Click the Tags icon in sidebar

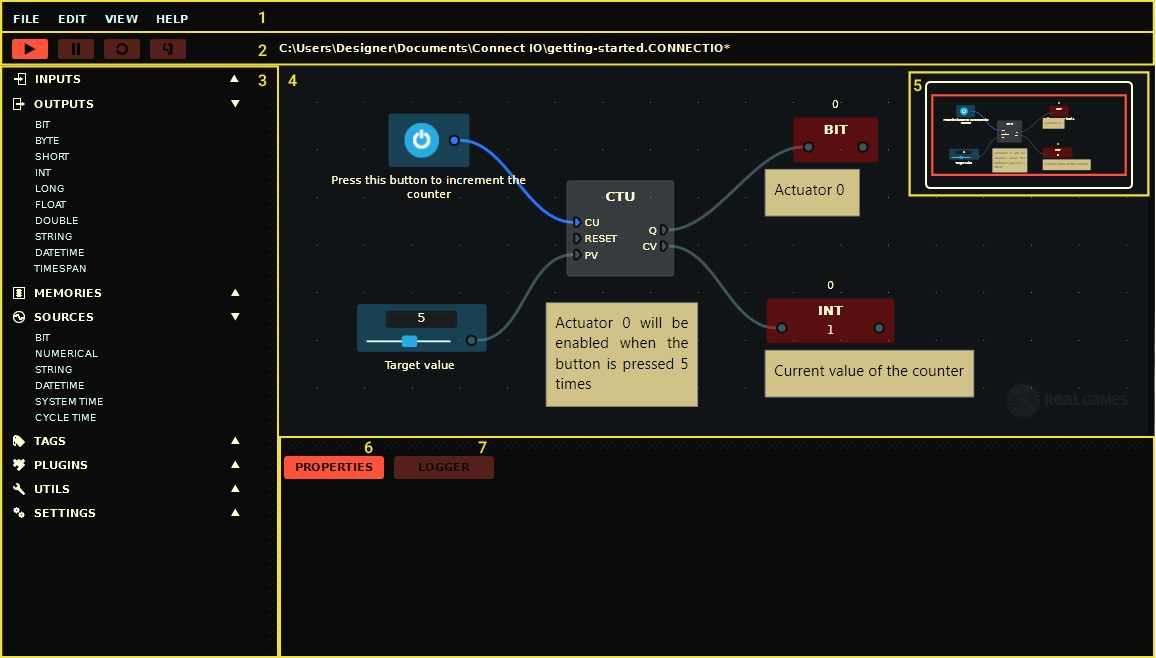[19, 441]
